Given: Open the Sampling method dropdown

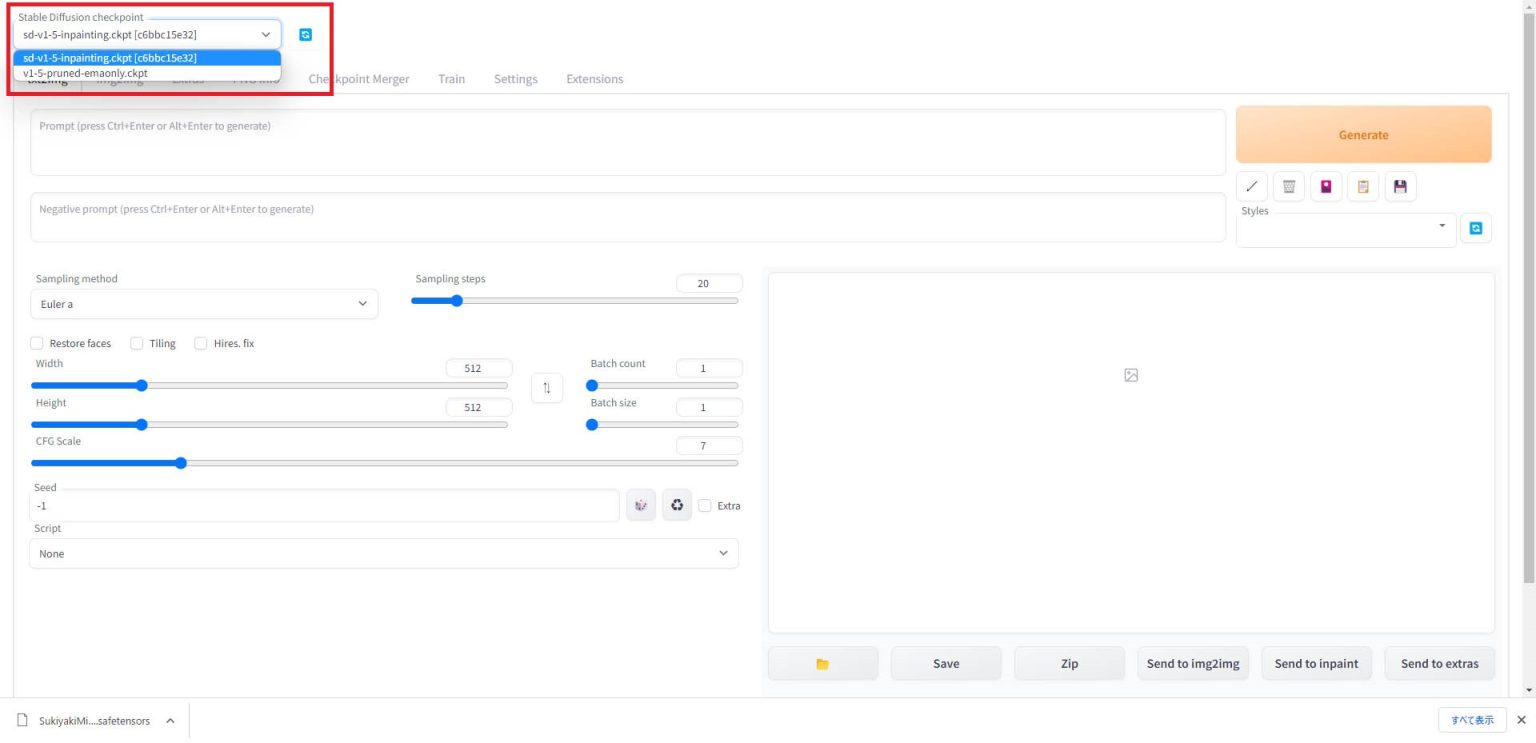Looking at the screenshot, I should [204, 304].
